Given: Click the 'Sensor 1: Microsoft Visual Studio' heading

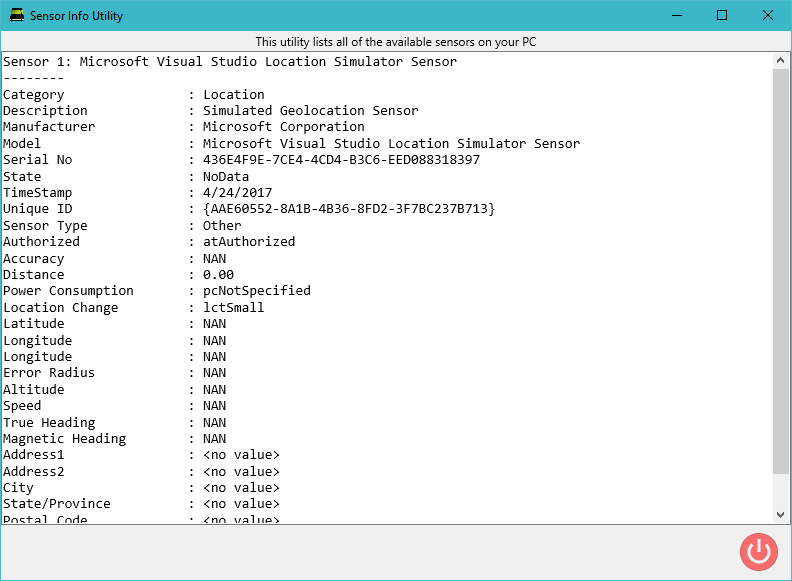Looking at the screenshot, I should click(230, 62).
